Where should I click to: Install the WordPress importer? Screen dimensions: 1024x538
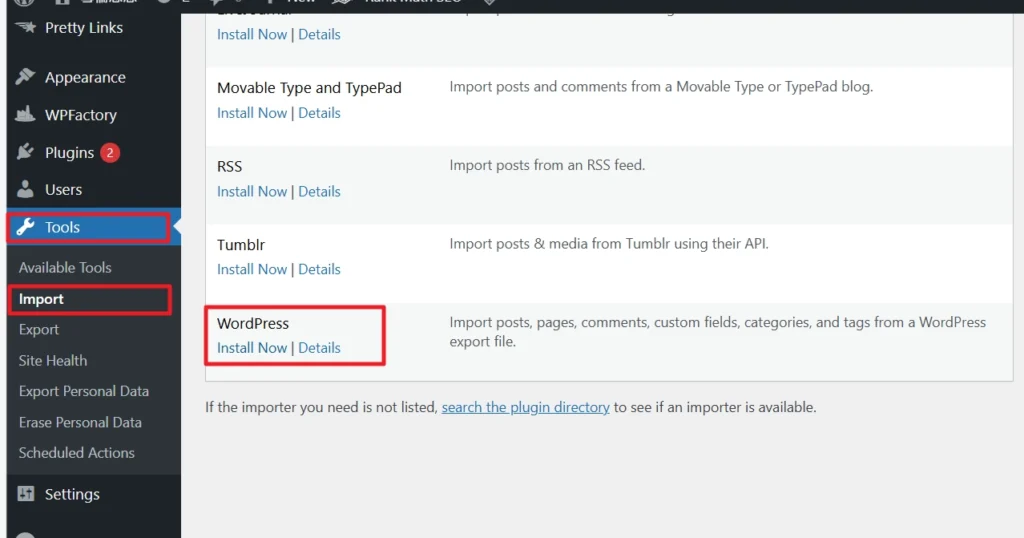click(x=252, y=347)
